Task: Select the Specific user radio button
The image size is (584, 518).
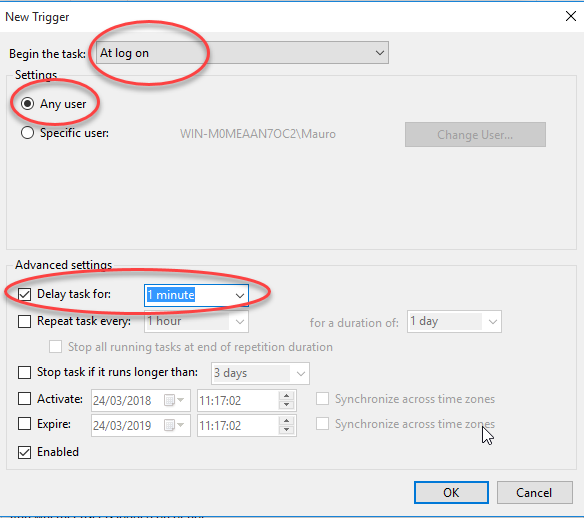Action: (28, 133)
